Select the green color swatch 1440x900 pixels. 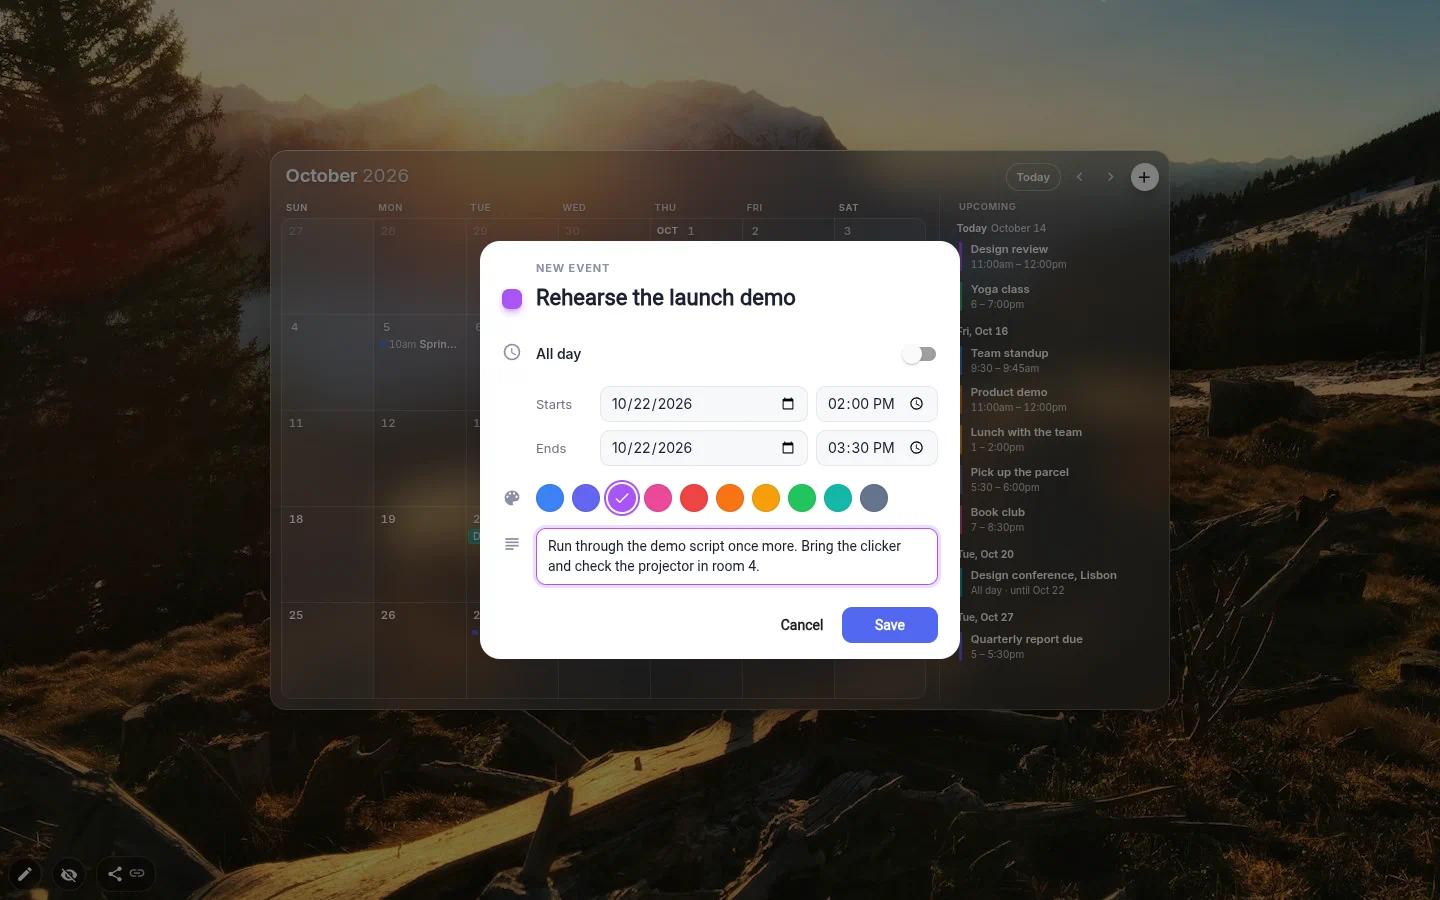coord(802,498)
